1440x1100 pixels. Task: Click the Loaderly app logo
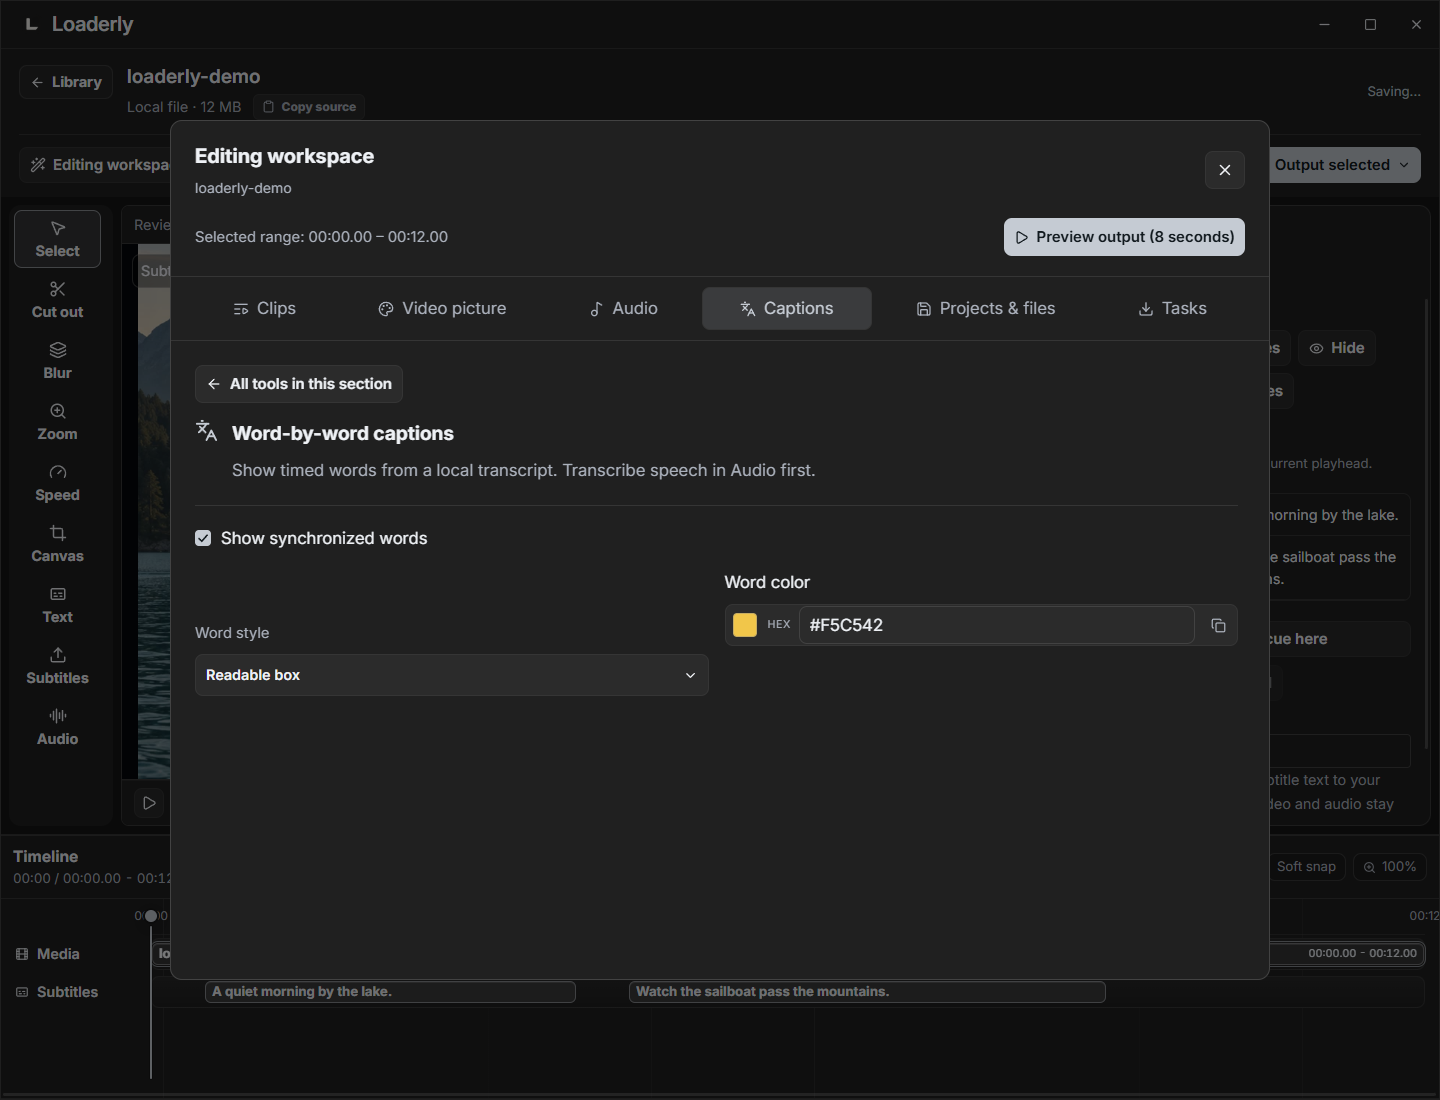[x=31, y=24]
